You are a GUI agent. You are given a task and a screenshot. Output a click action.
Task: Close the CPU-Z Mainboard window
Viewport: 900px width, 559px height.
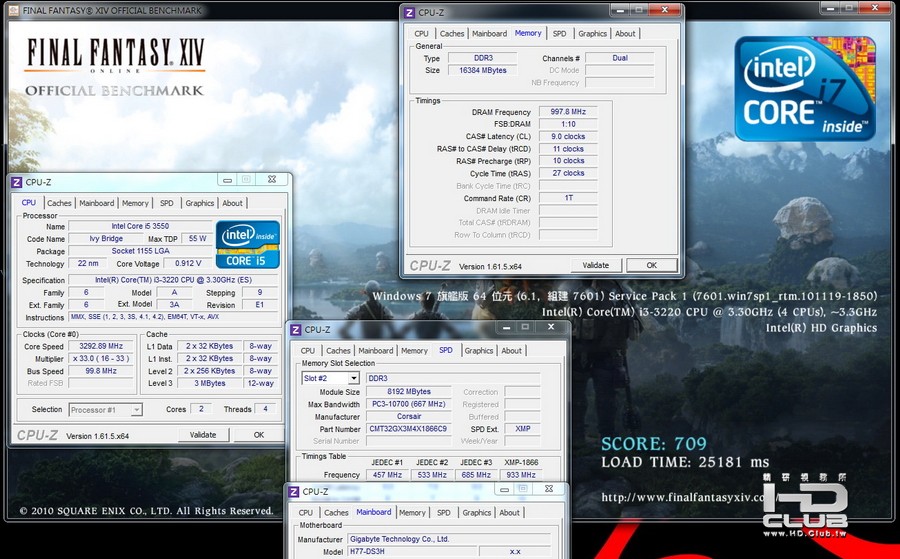click(x=548, y=489)
